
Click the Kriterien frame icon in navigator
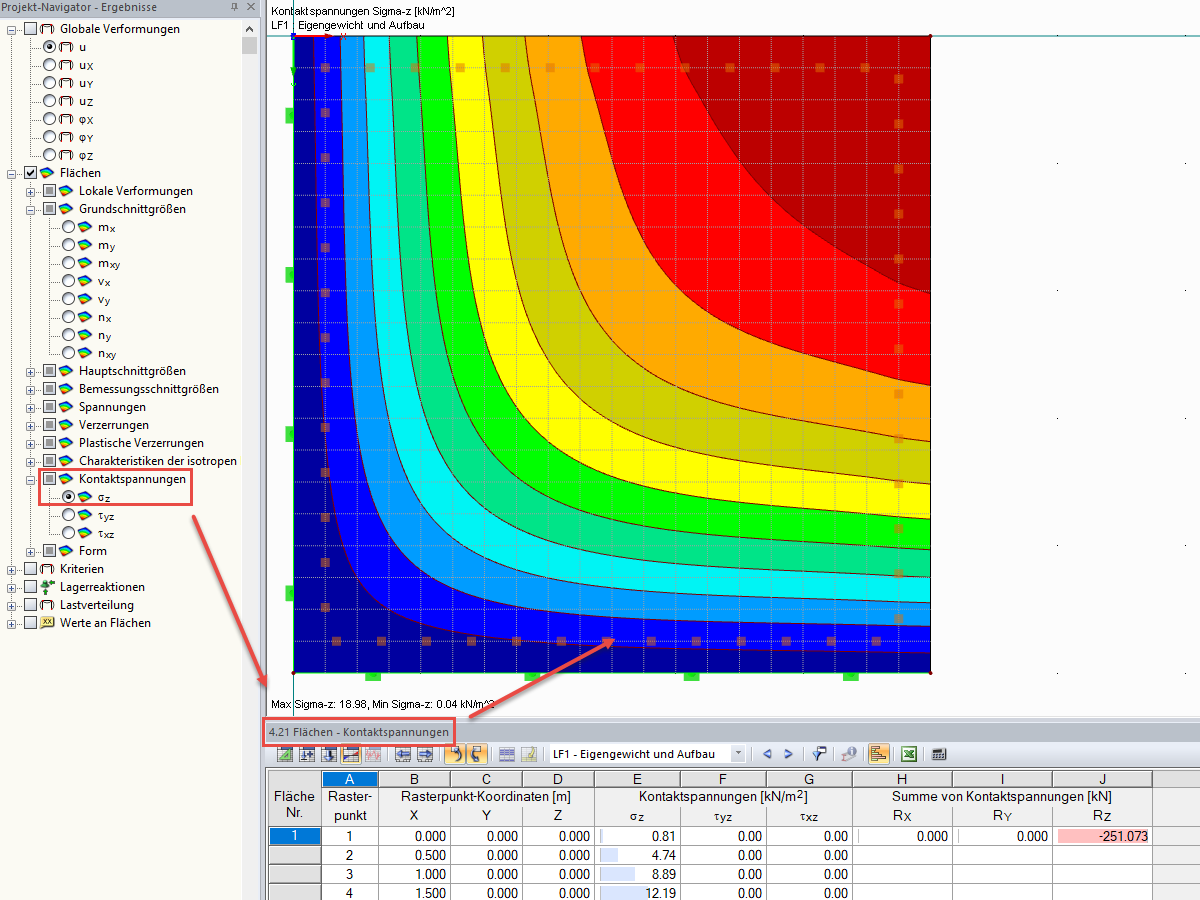(49, 569)
